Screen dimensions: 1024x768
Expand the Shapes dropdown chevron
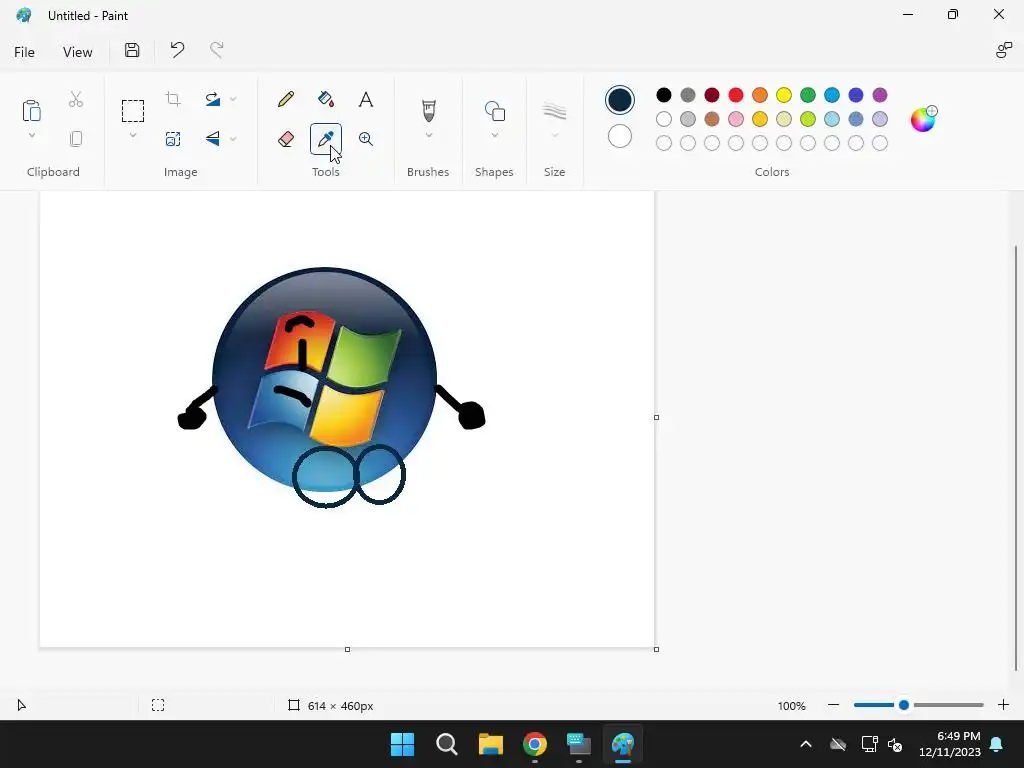[x=494, y=135]
